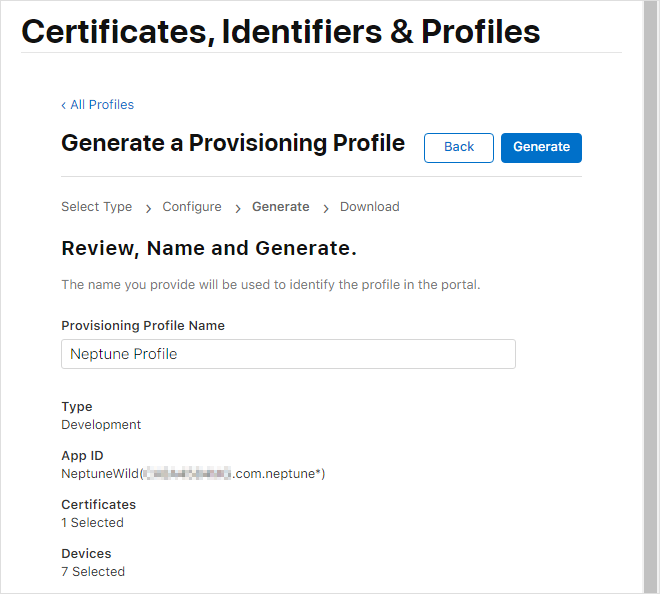Click the 'Generate a Provisioning Profile' heading
Image resolution: width=660 pixels, height=594 pixels.
coord(233,143)
